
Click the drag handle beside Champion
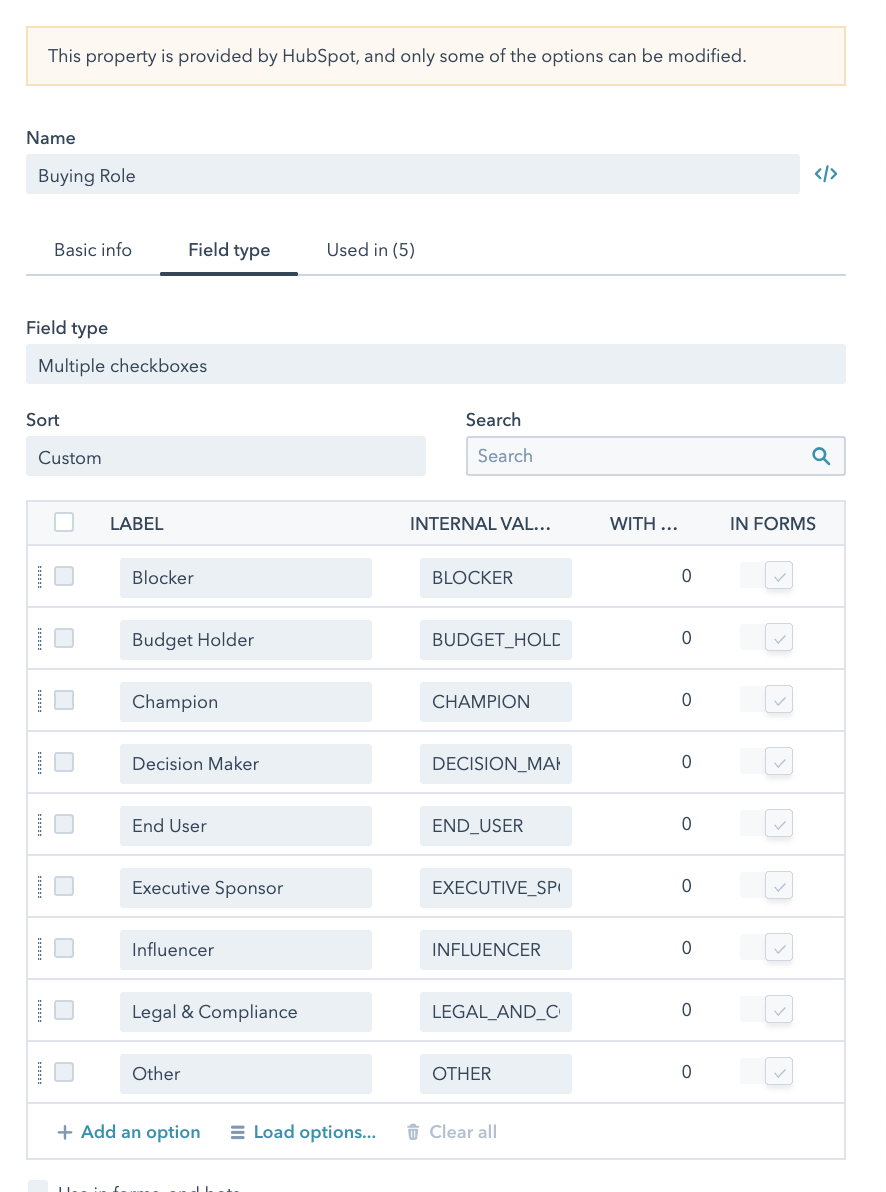pos(40,701)
